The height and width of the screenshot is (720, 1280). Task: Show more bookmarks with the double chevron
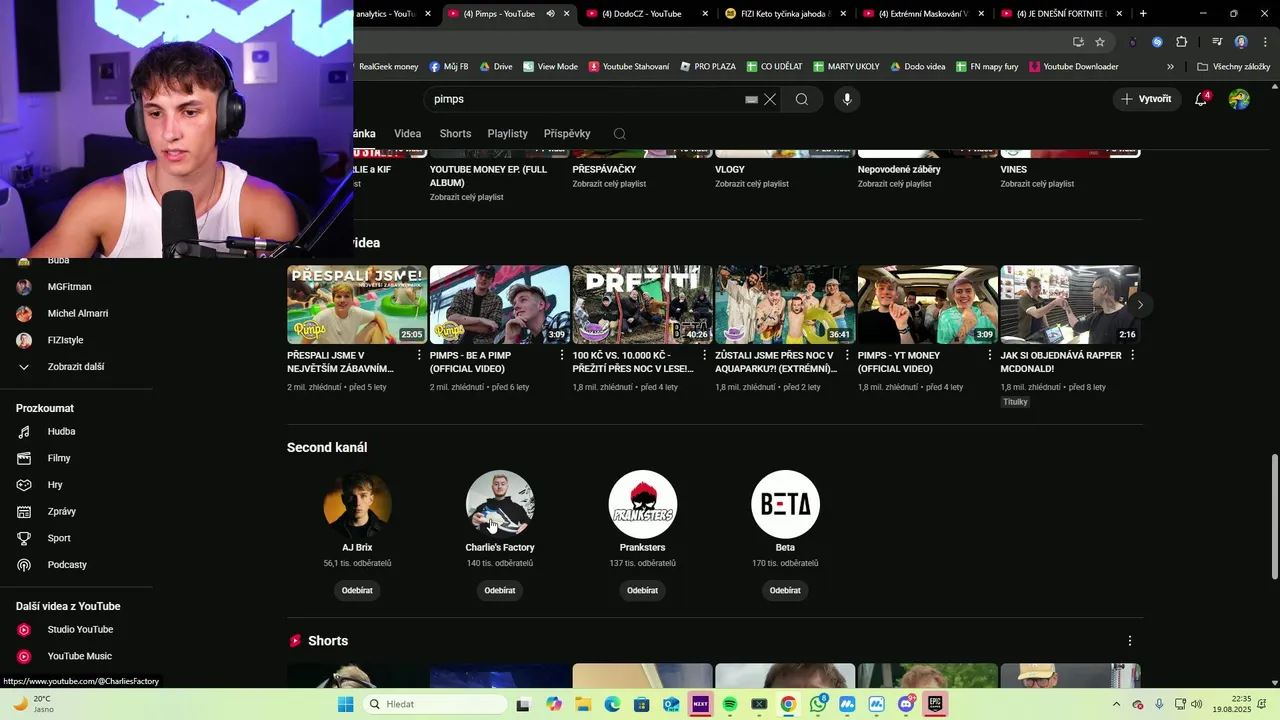pyautogui.click(x=1170, y=67)
